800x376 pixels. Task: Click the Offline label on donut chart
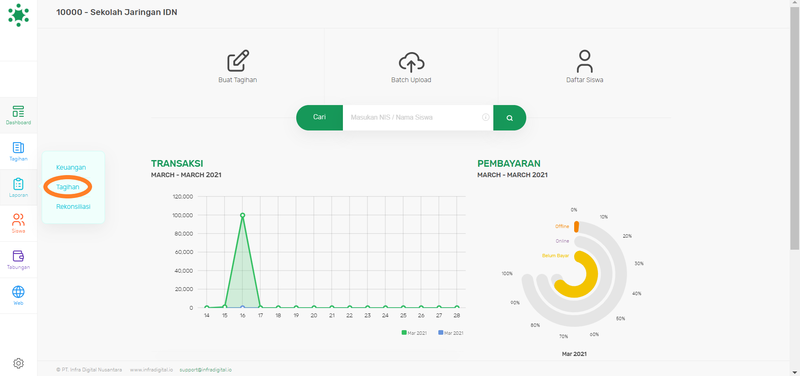pyautogui.click(x=562, y=227)
